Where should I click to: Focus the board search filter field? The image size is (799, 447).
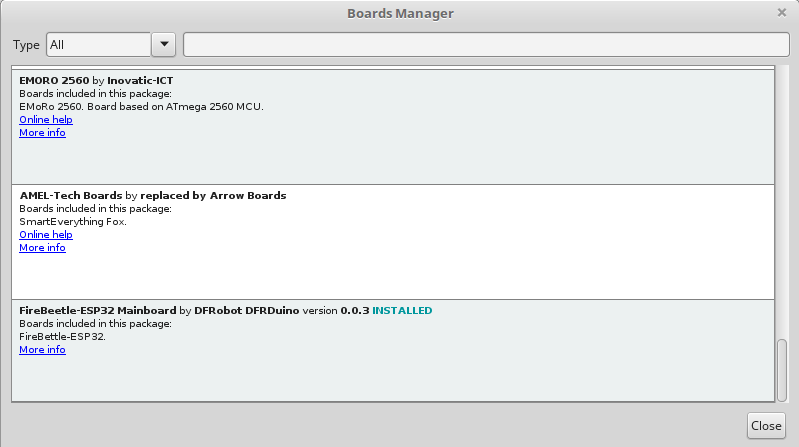coord(486,45)
